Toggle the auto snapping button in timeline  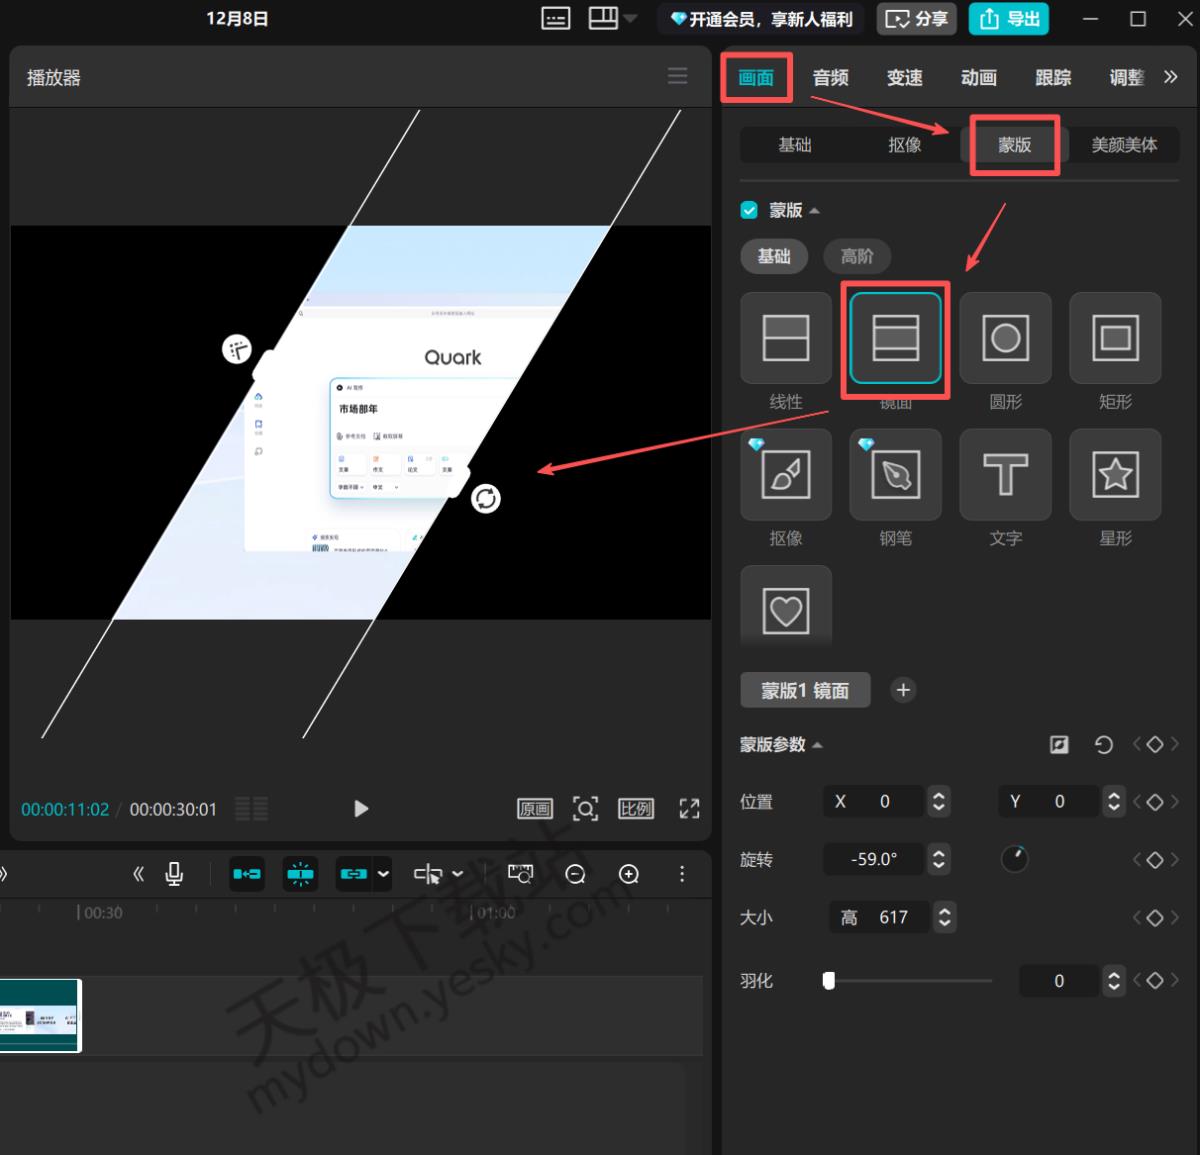point(300,874)
